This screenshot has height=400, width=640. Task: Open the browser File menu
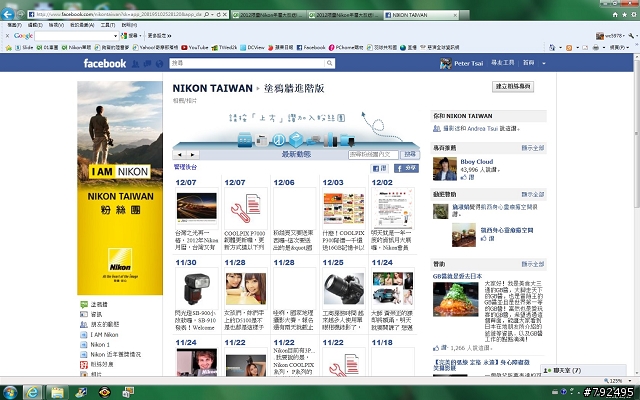(14, 25)
